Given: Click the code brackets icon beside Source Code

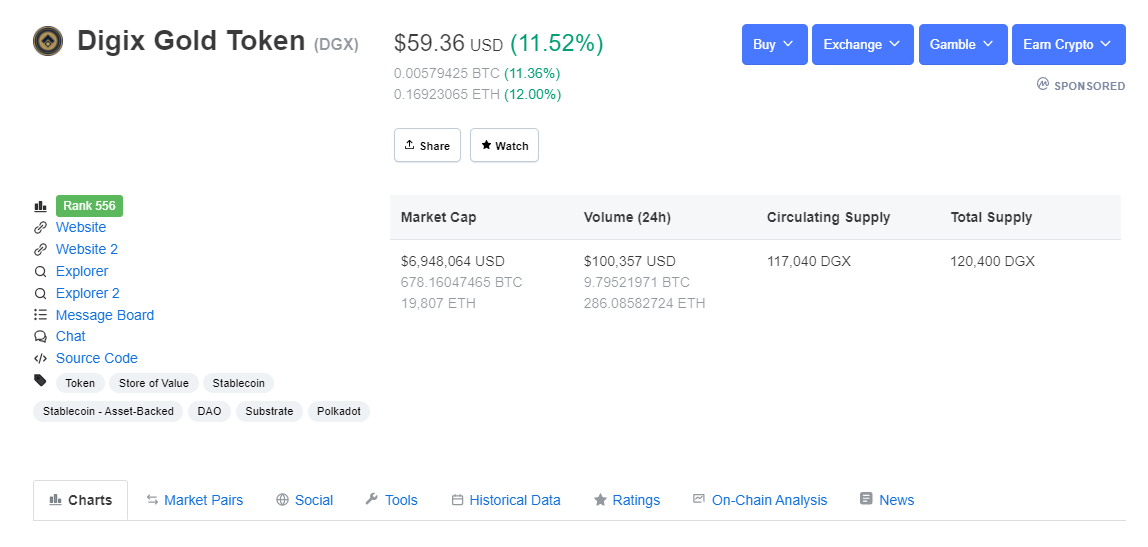Looking at the screenshot, I should (40, 359).
